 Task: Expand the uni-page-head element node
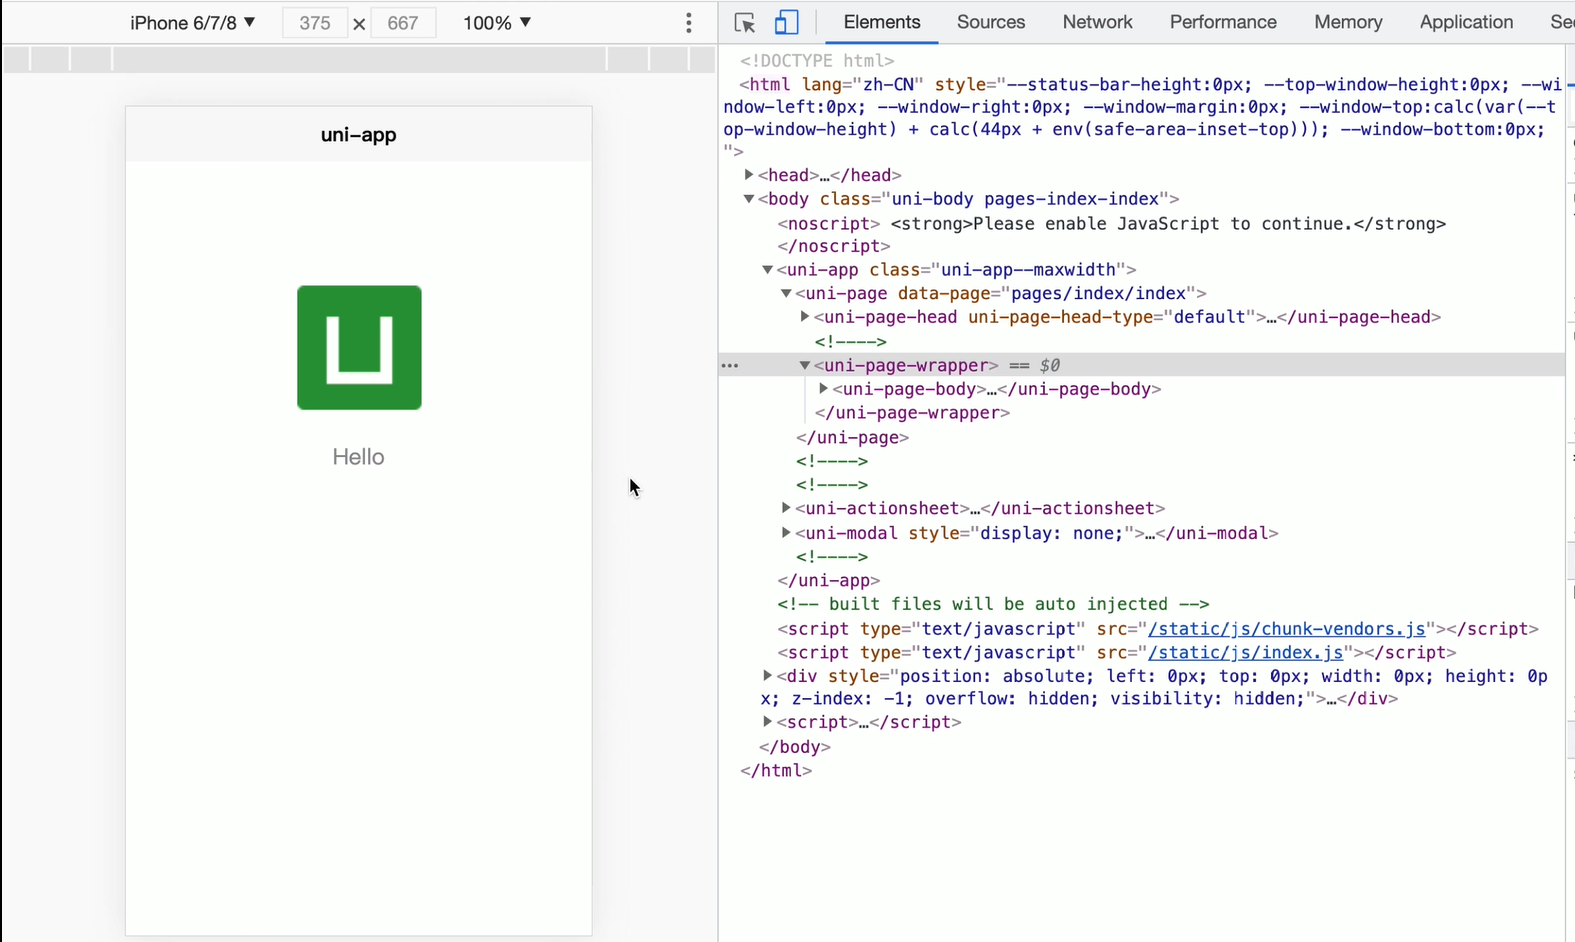pyautogui.click(x=805, y=317)
